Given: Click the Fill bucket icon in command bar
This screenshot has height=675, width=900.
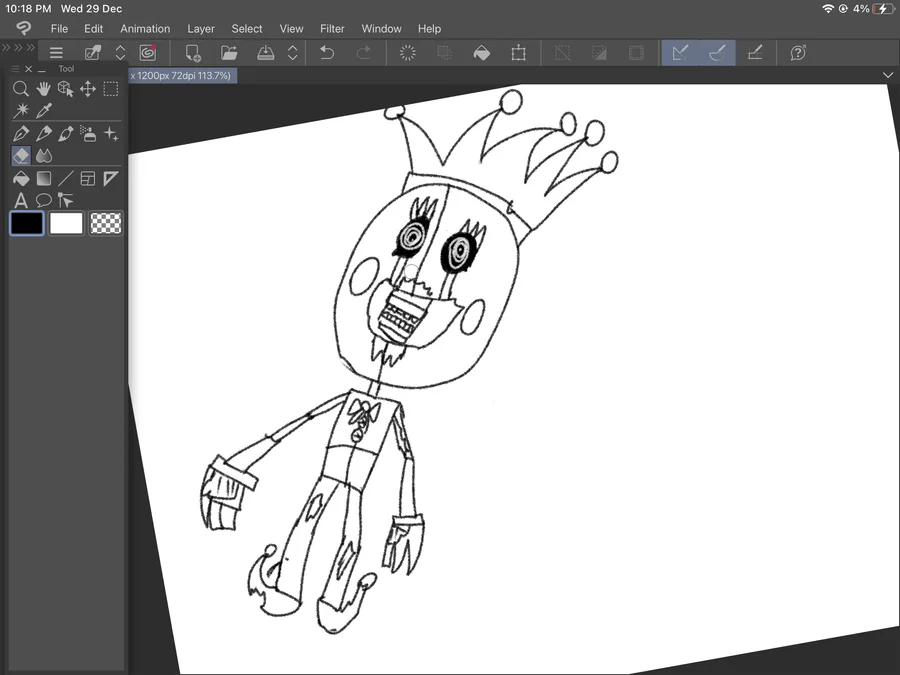Looking at the screenshot, I should [482, 53].
